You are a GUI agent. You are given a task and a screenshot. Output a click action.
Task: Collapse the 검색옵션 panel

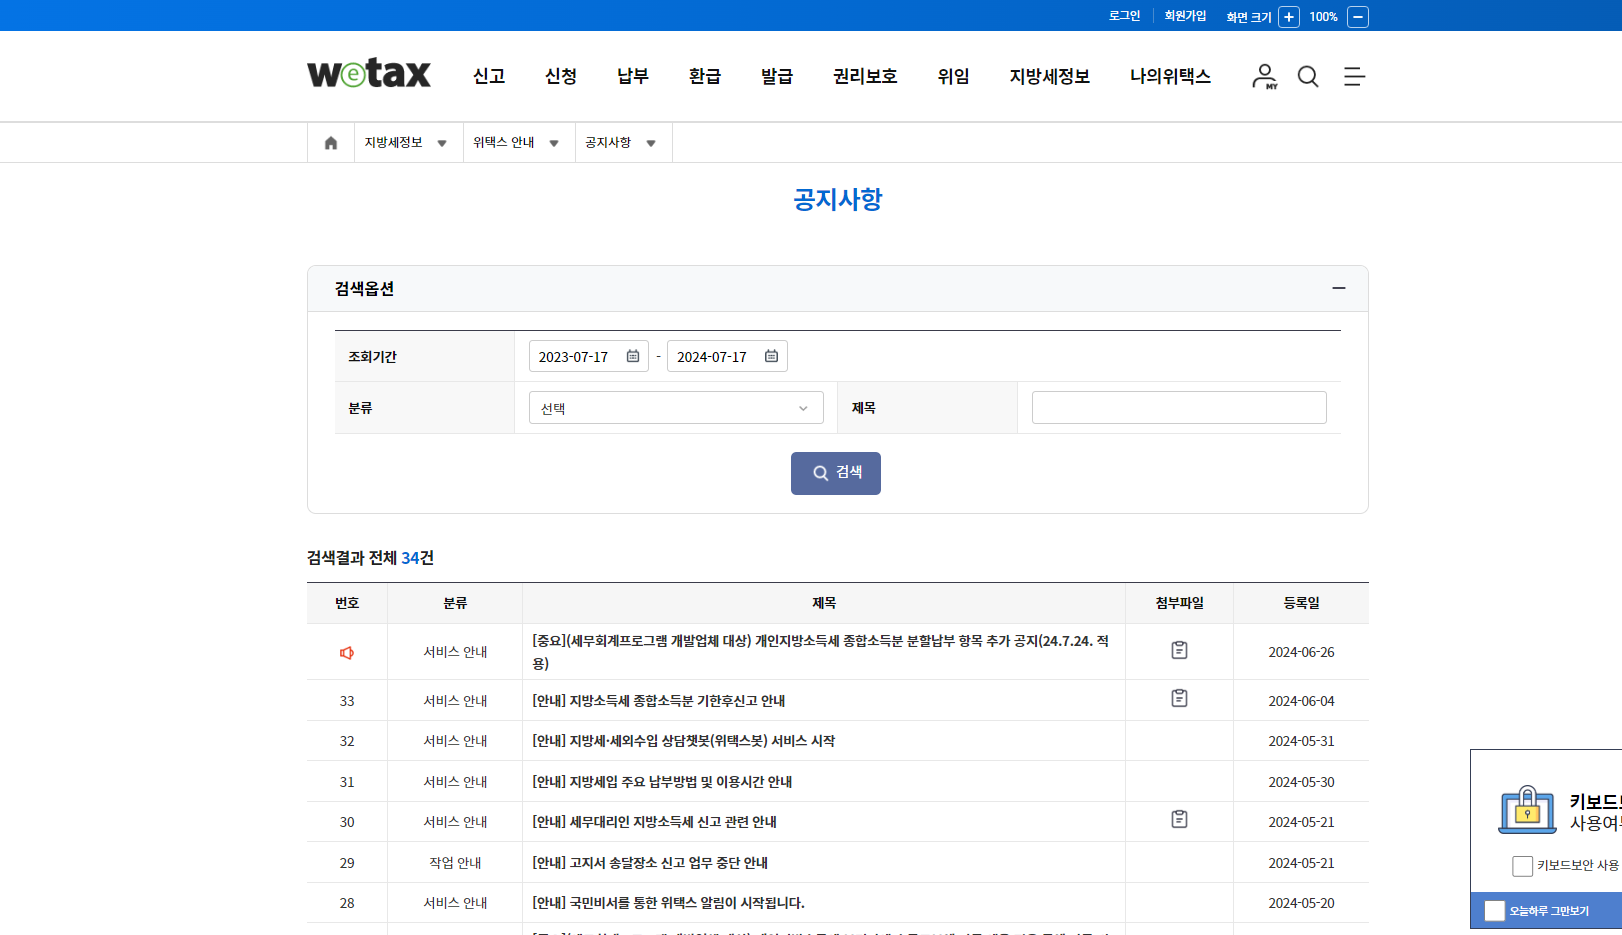[x=1339, y=288]
